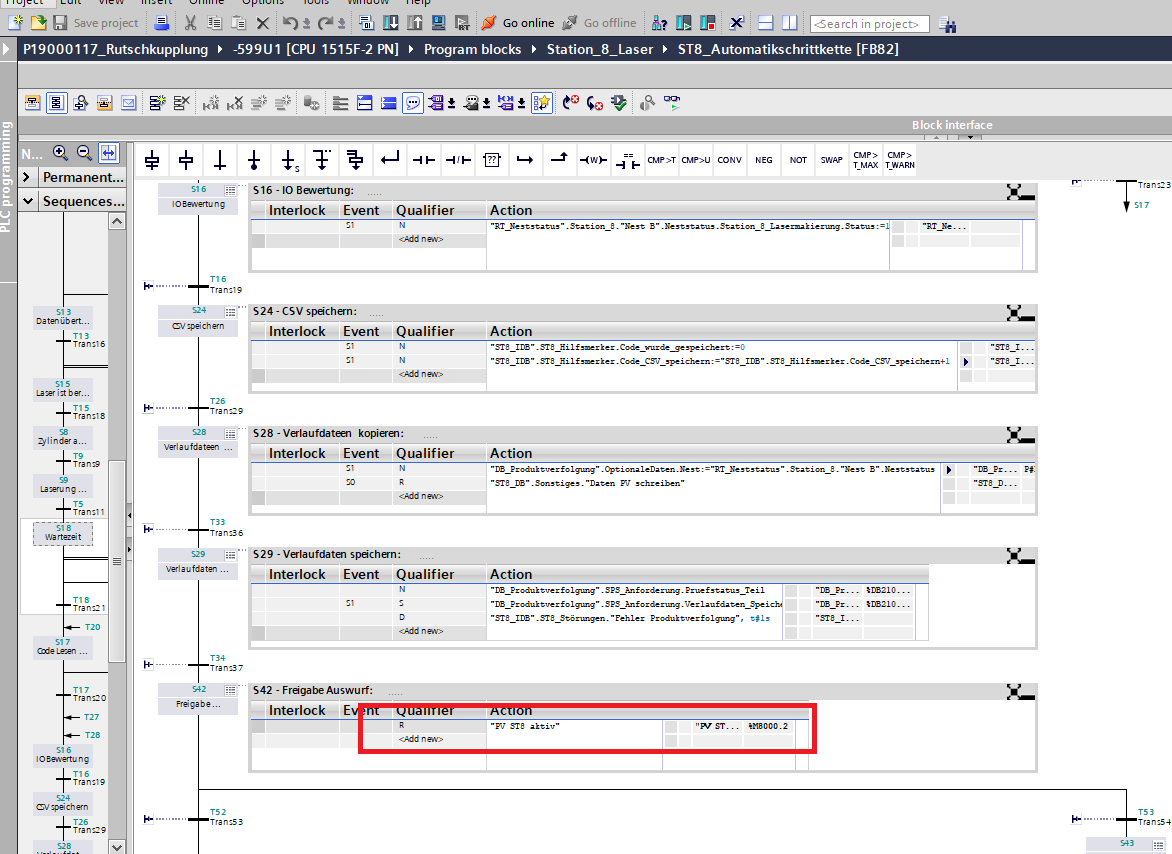Click the Cut scissors icon
This screenshot has width=1172, height=854.
point(191,22)
